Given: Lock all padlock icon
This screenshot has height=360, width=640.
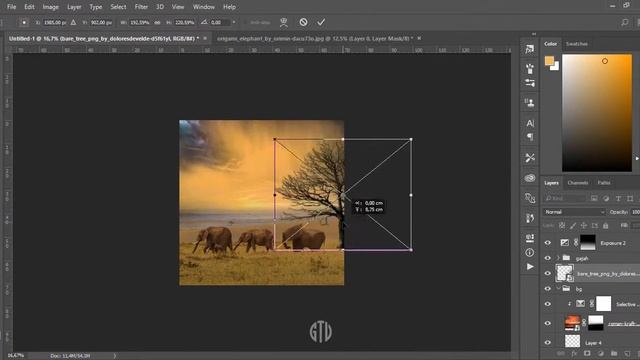Looking at the screenshot, I should click(606, 225).
